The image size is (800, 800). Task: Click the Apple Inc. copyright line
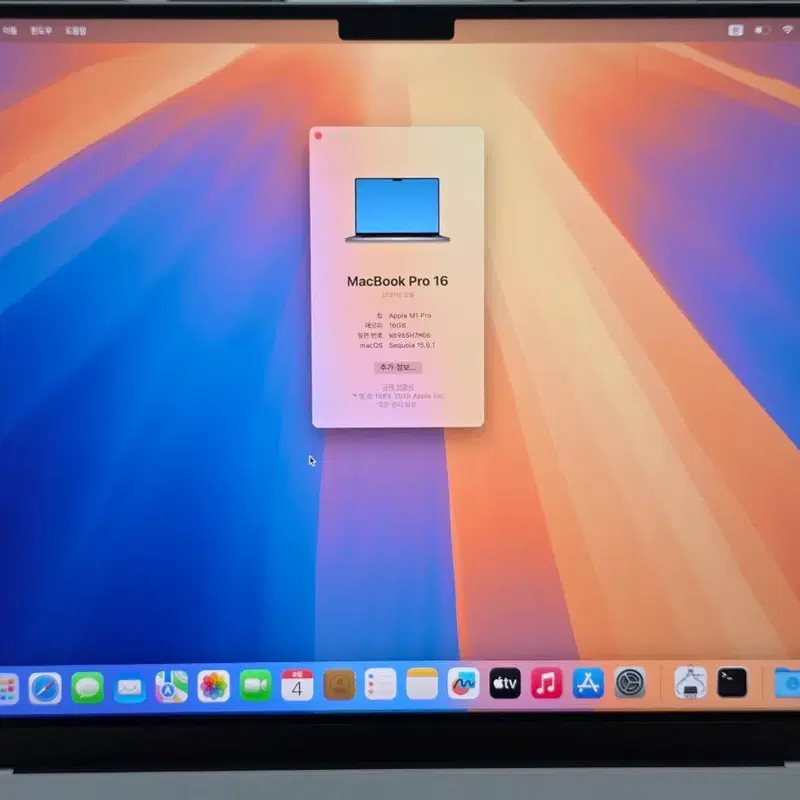click(397, 396)
